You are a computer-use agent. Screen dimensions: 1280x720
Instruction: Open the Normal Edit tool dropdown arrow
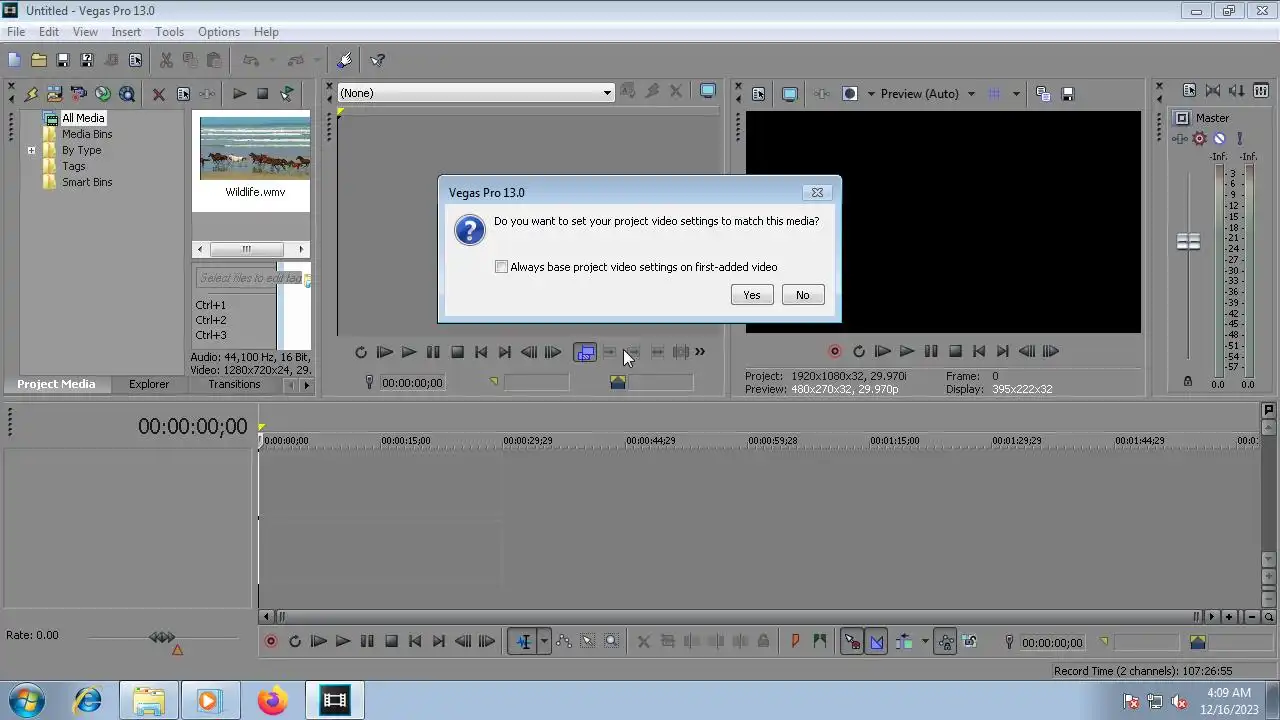pos(544,642)
